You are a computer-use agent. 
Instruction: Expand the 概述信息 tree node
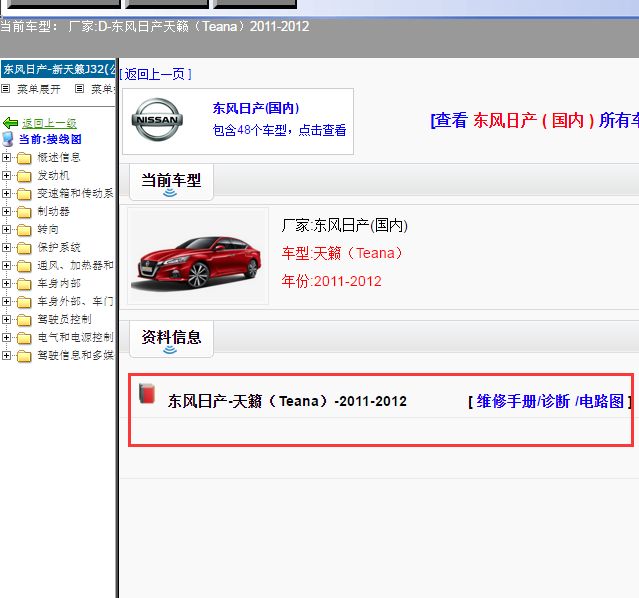(6, 157)
